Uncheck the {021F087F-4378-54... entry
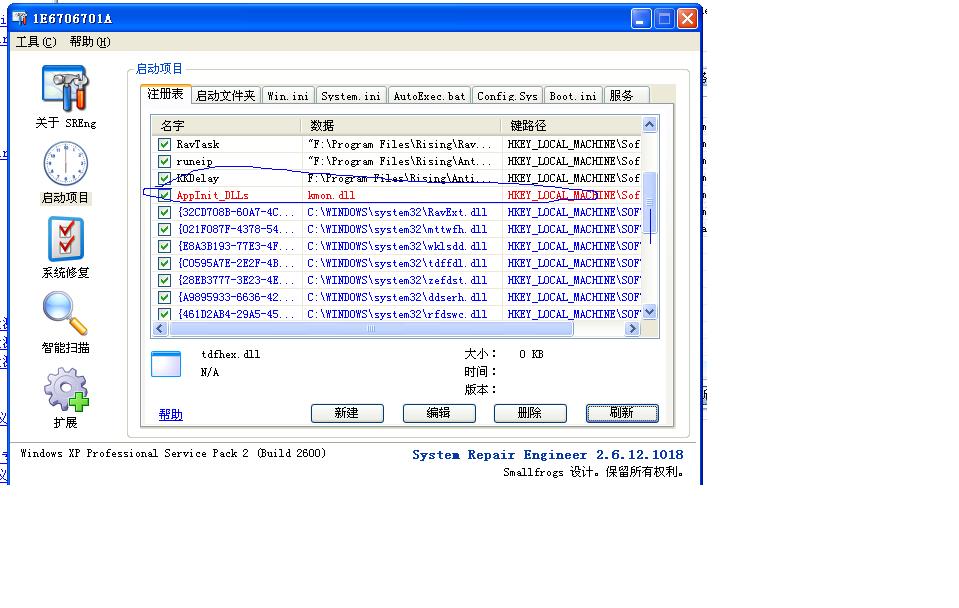Image resolution: width=959 pixels, height=608 pixels. [x=164, y=229]
